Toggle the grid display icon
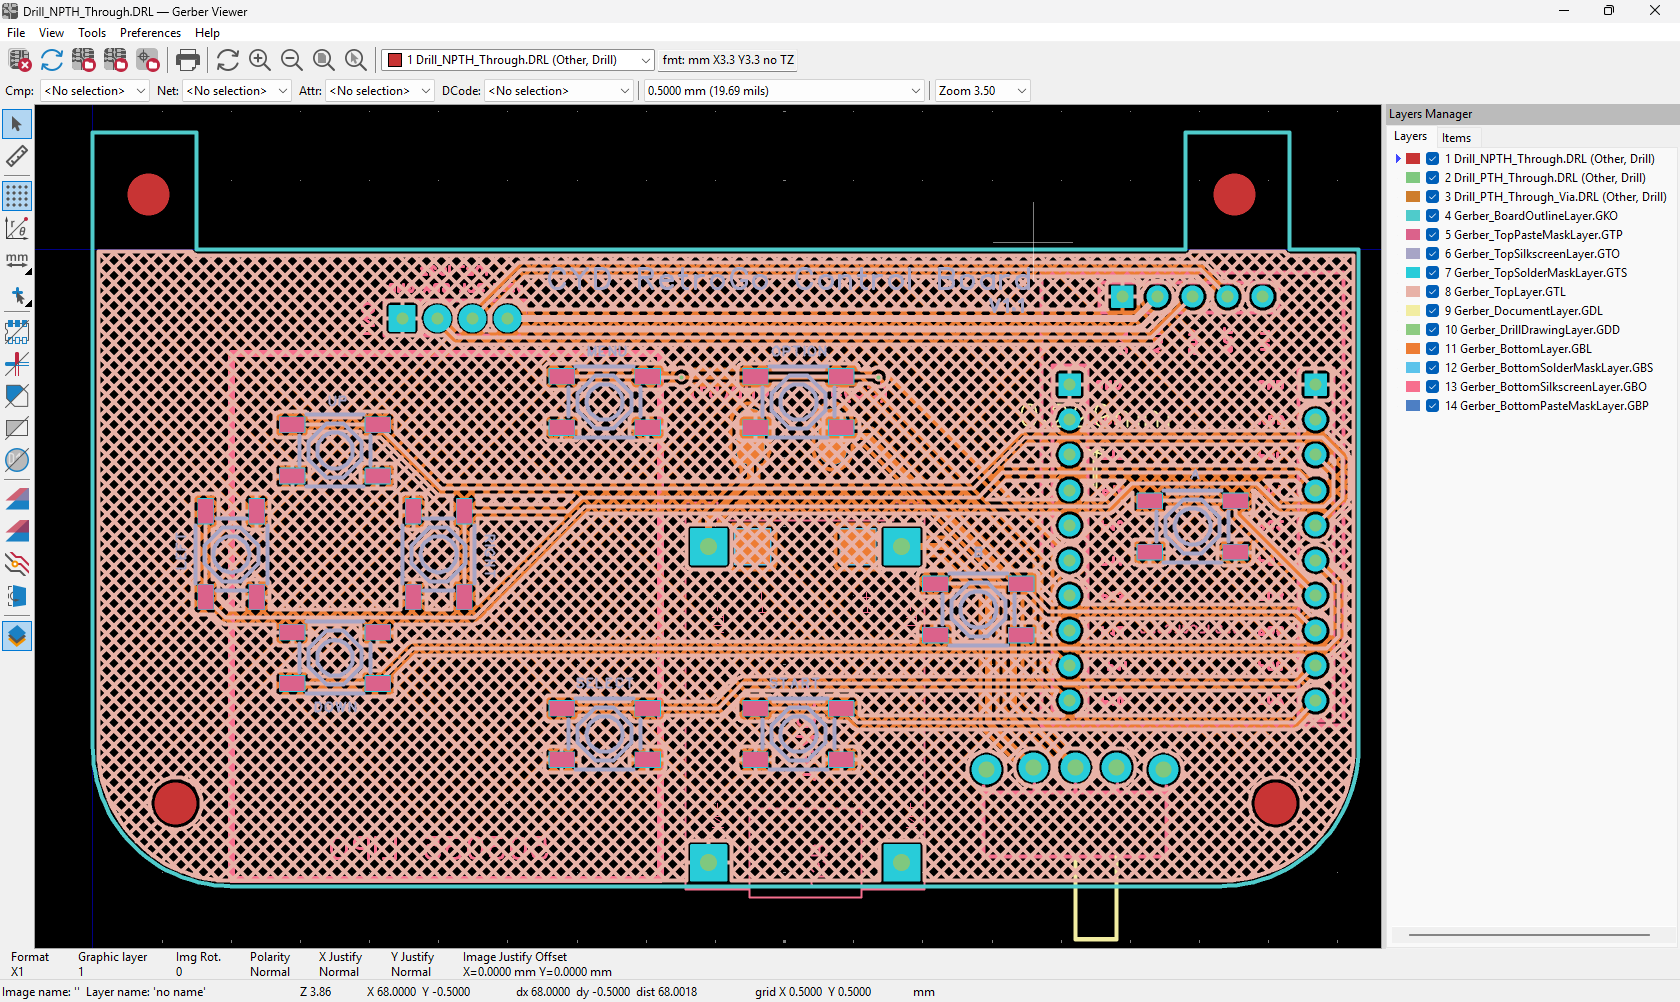 17,195
